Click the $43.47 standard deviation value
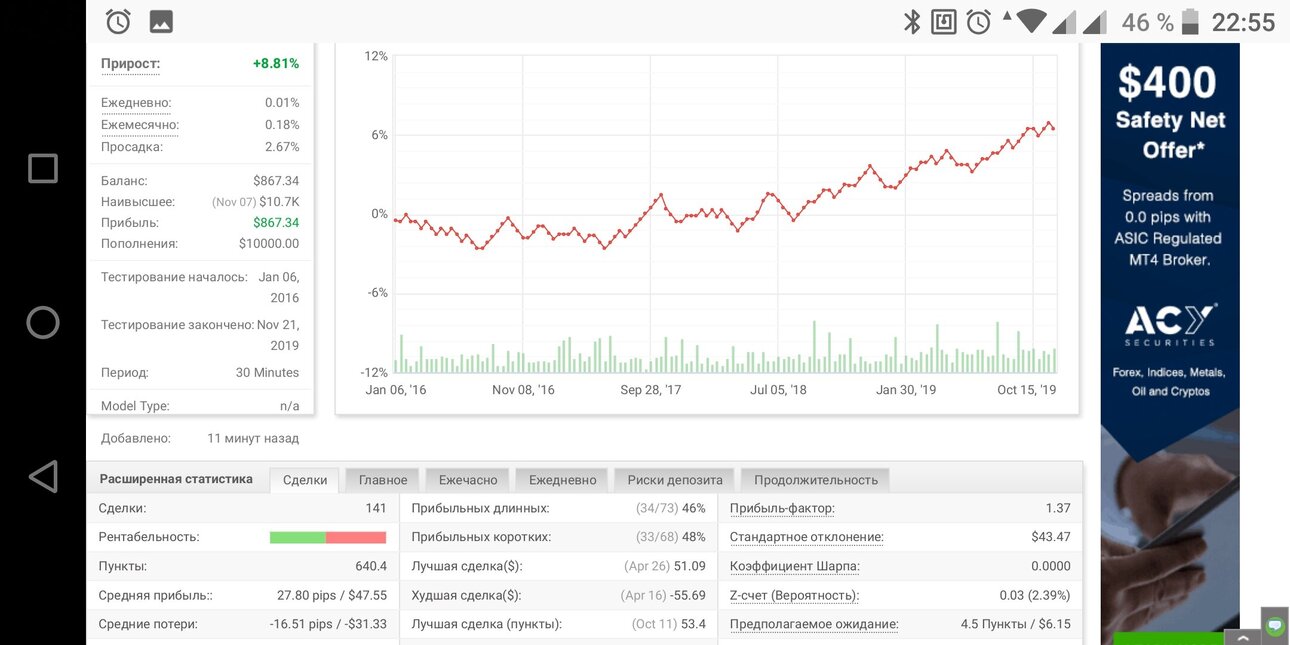 tap(1051, 537)
